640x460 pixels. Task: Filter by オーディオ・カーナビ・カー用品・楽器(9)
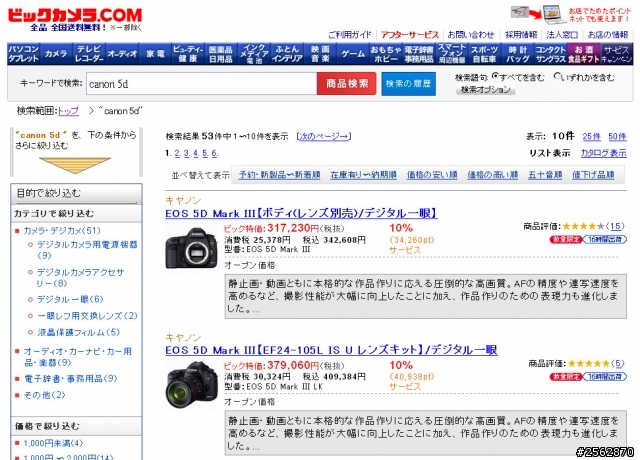point(78,357)
